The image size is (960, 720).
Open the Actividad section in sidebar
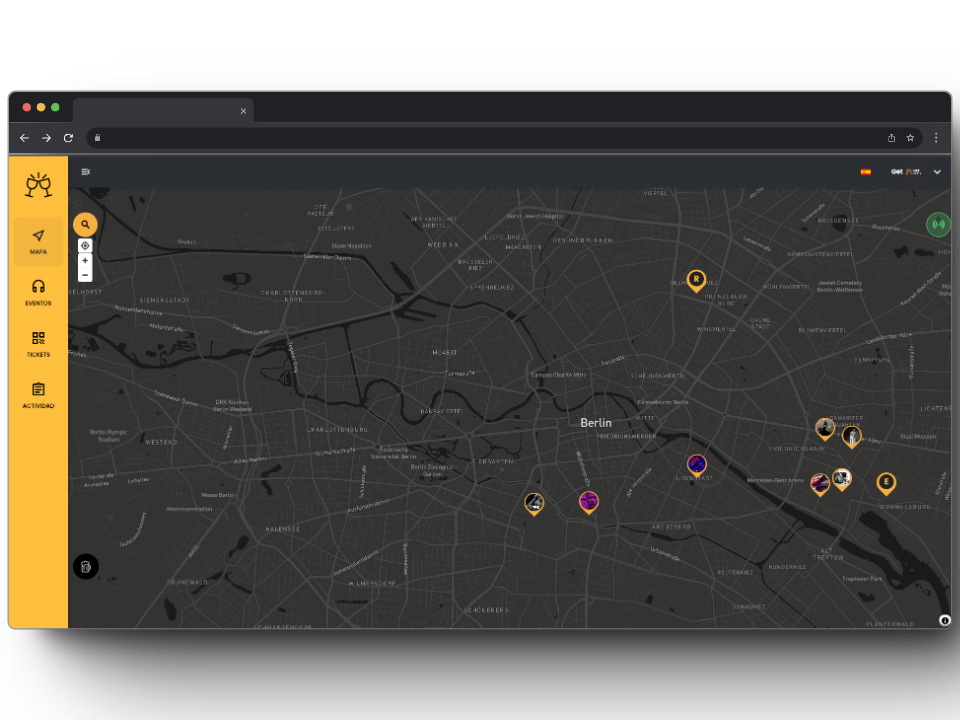point(39,396)
